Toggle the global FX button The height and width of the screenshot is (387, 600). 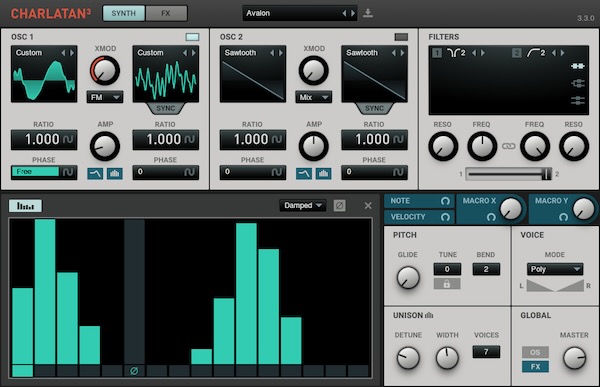(535, 367)
